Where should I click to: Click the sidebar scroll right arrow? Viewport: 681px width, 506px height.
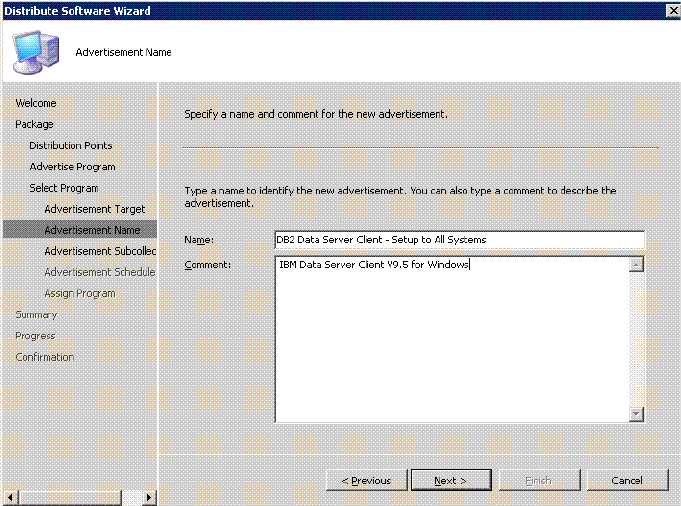point(149,497)
